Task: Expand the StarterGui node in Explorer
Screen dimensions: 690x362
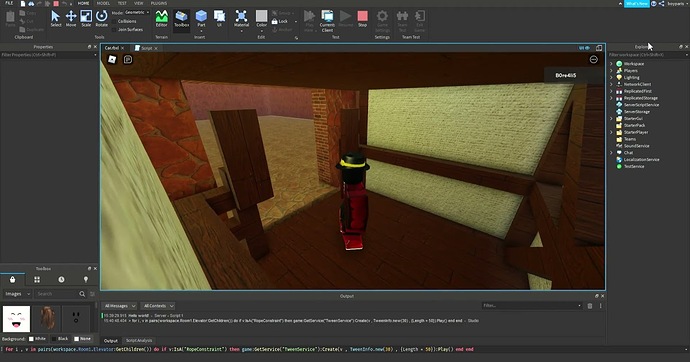Action: 611,118
